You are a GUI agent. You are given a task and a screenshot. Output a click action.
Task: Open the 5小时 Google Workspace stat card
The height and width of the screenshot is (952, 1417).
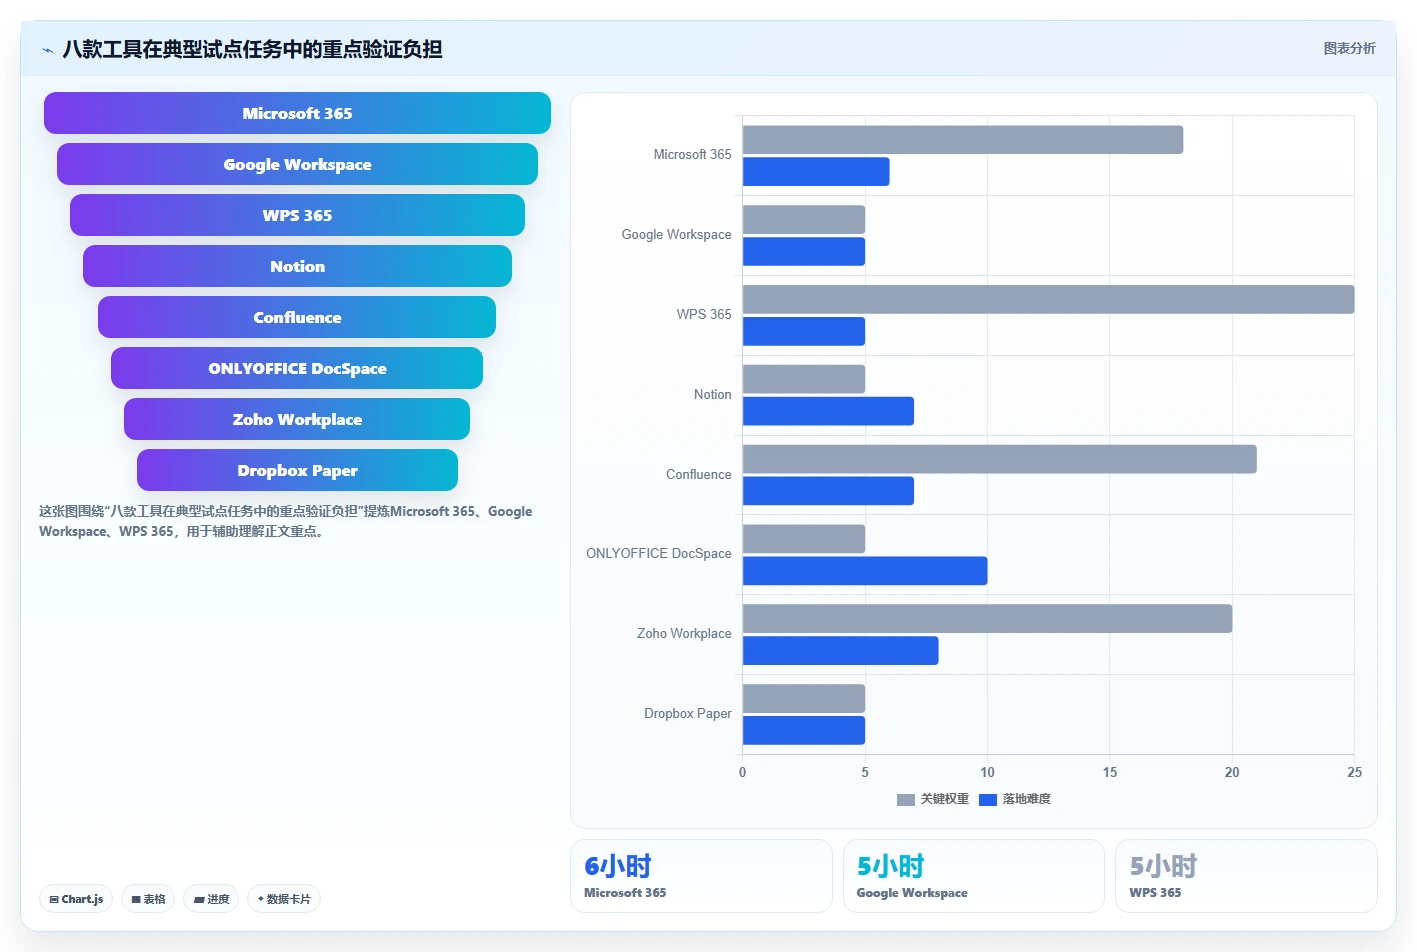tap(974, 876)
